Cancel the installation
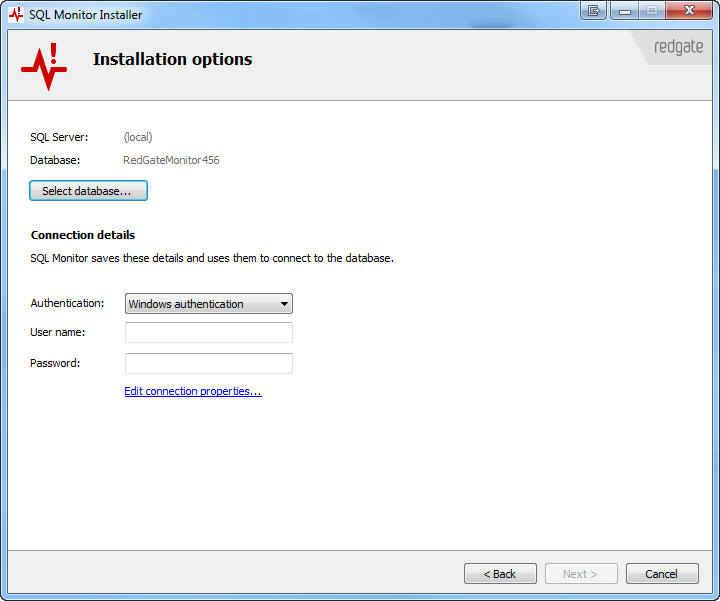This screenshot has width=720, height=601. tap(662, 574)
